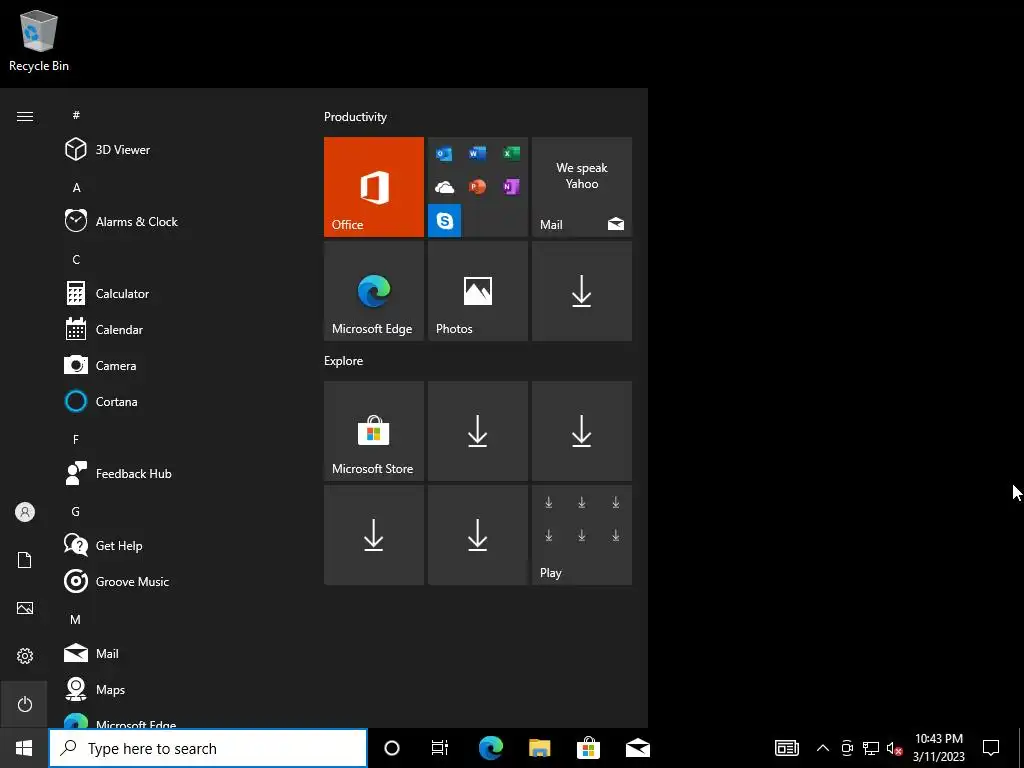Image resolution: width=1024 pixels, height=768 pixels.
Task: Click the A letter group header
Action: (76, 187)
